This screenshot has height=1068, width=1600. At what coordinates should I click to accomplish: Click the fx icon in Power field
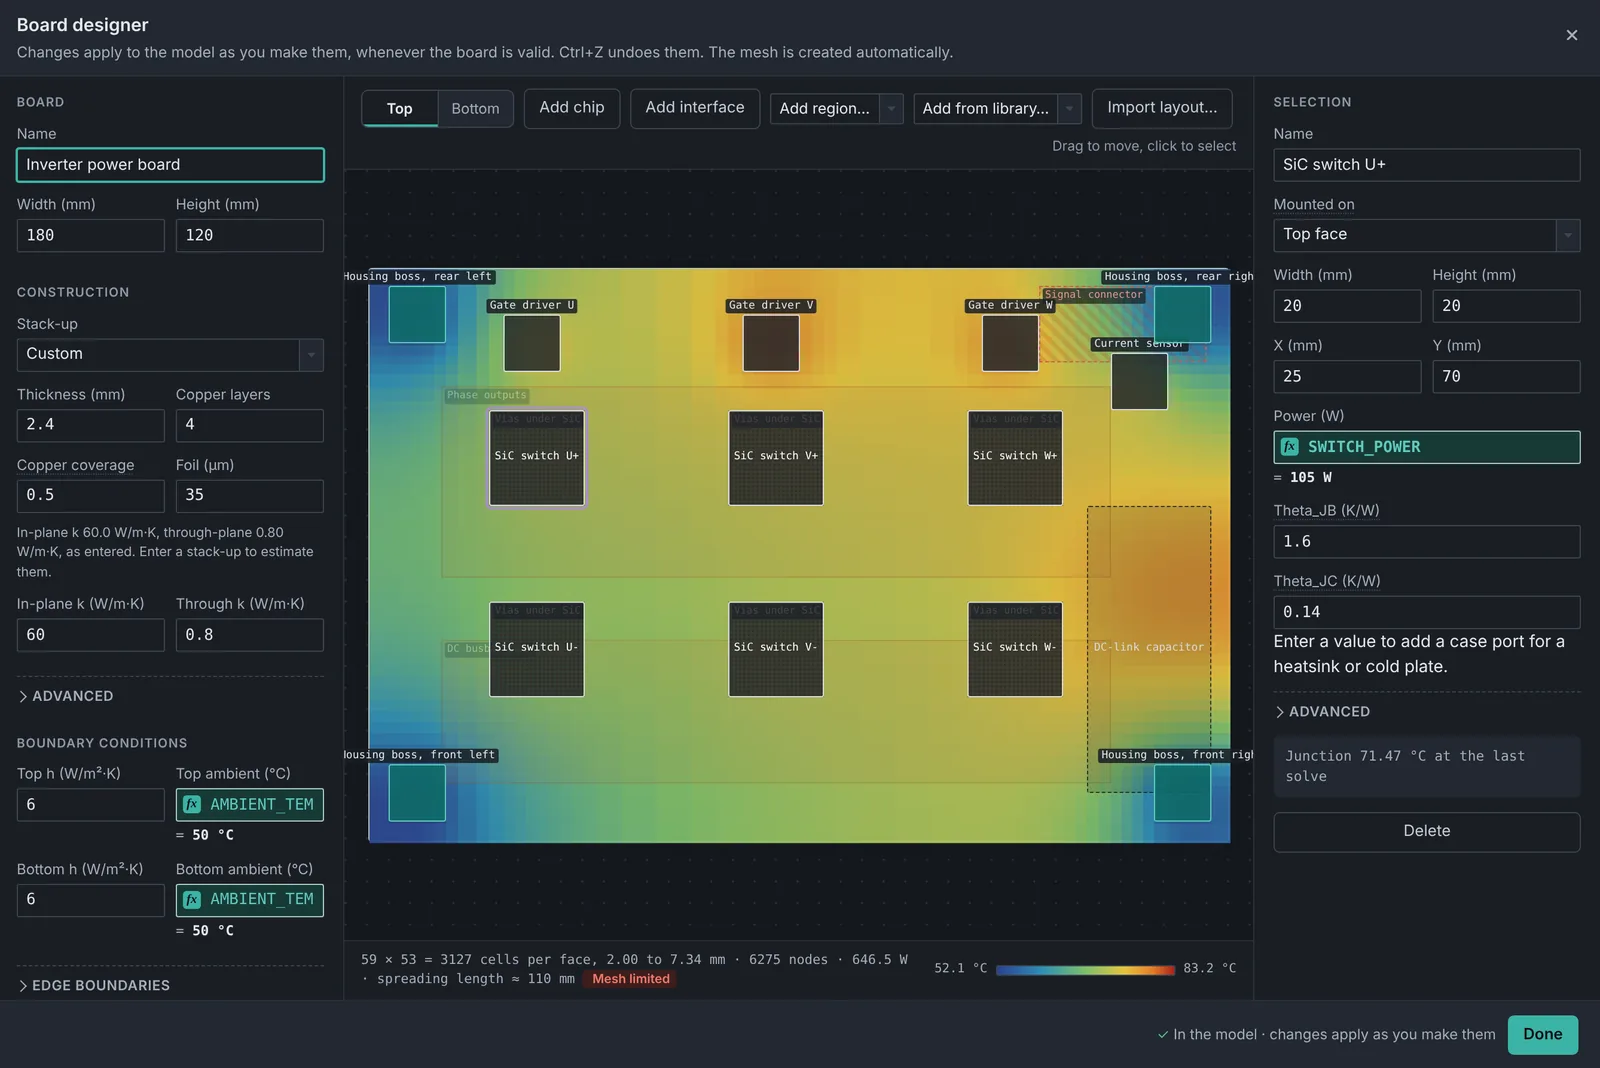pos(1290,447)
